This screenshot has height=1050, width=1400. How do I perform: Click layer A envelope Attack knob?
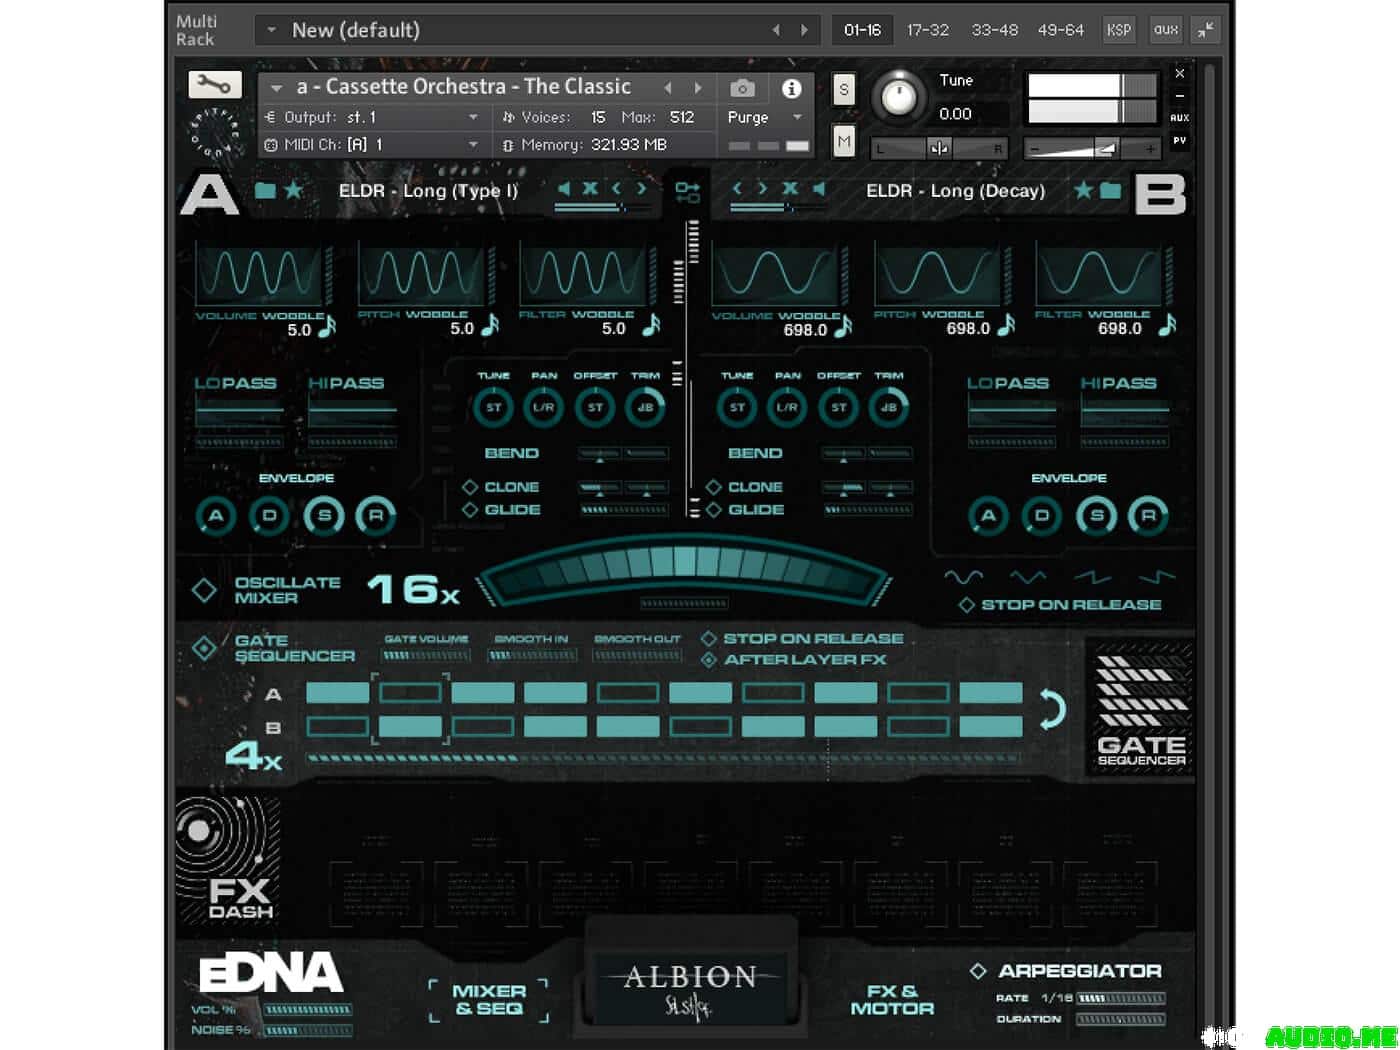click(x=216, y=516)
